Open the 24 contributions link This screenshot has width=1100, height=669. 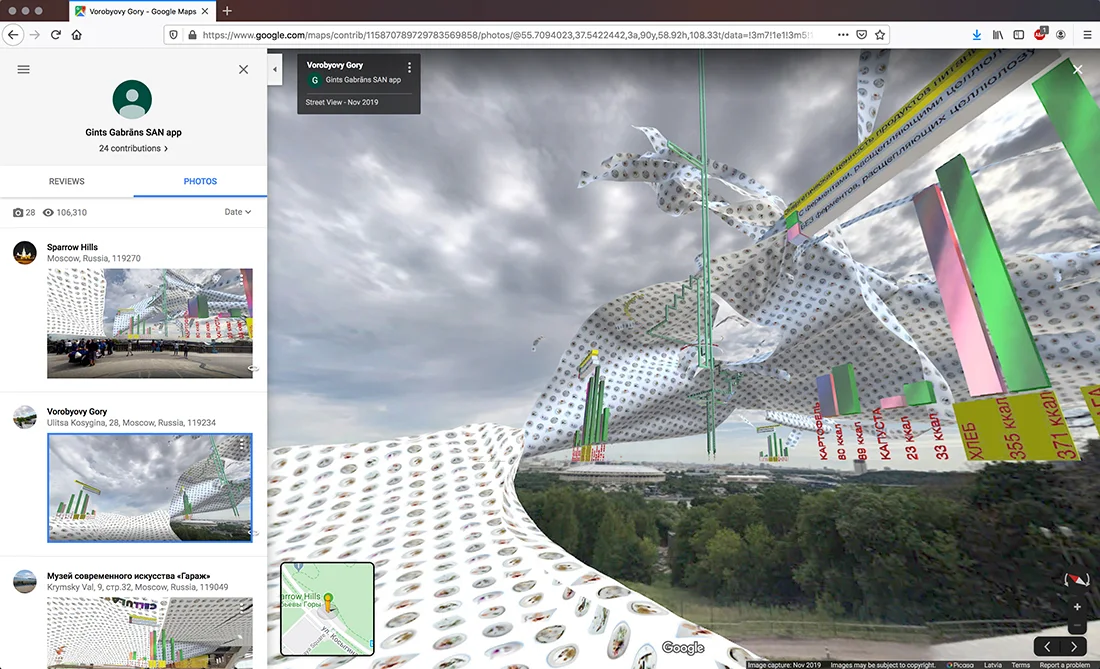coord(133,149)
